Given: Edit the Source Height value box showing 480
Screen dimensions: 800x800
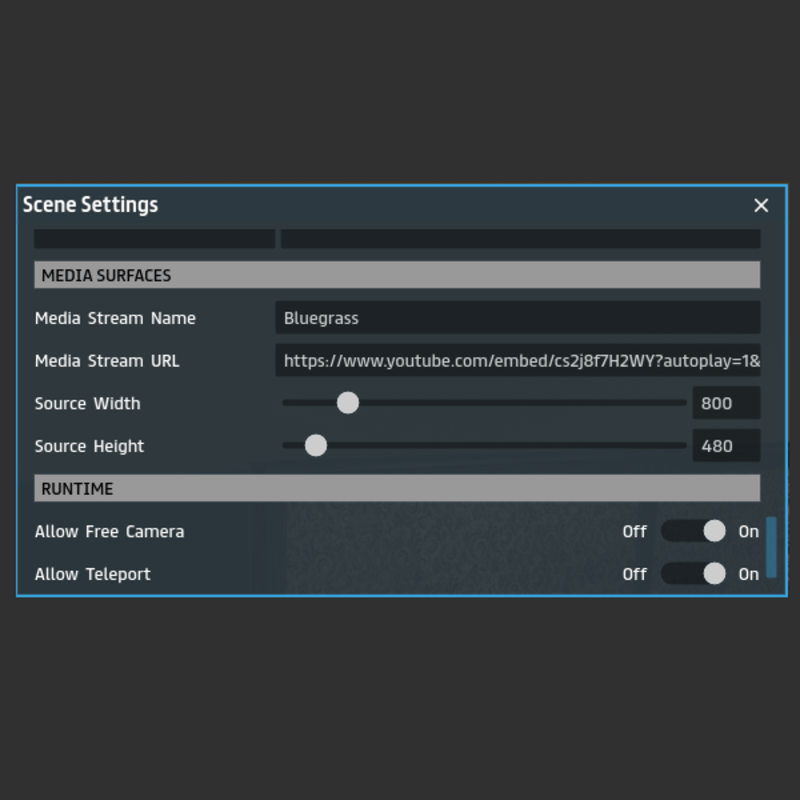Looking at the screenshot, I should [x=725, y=446].
